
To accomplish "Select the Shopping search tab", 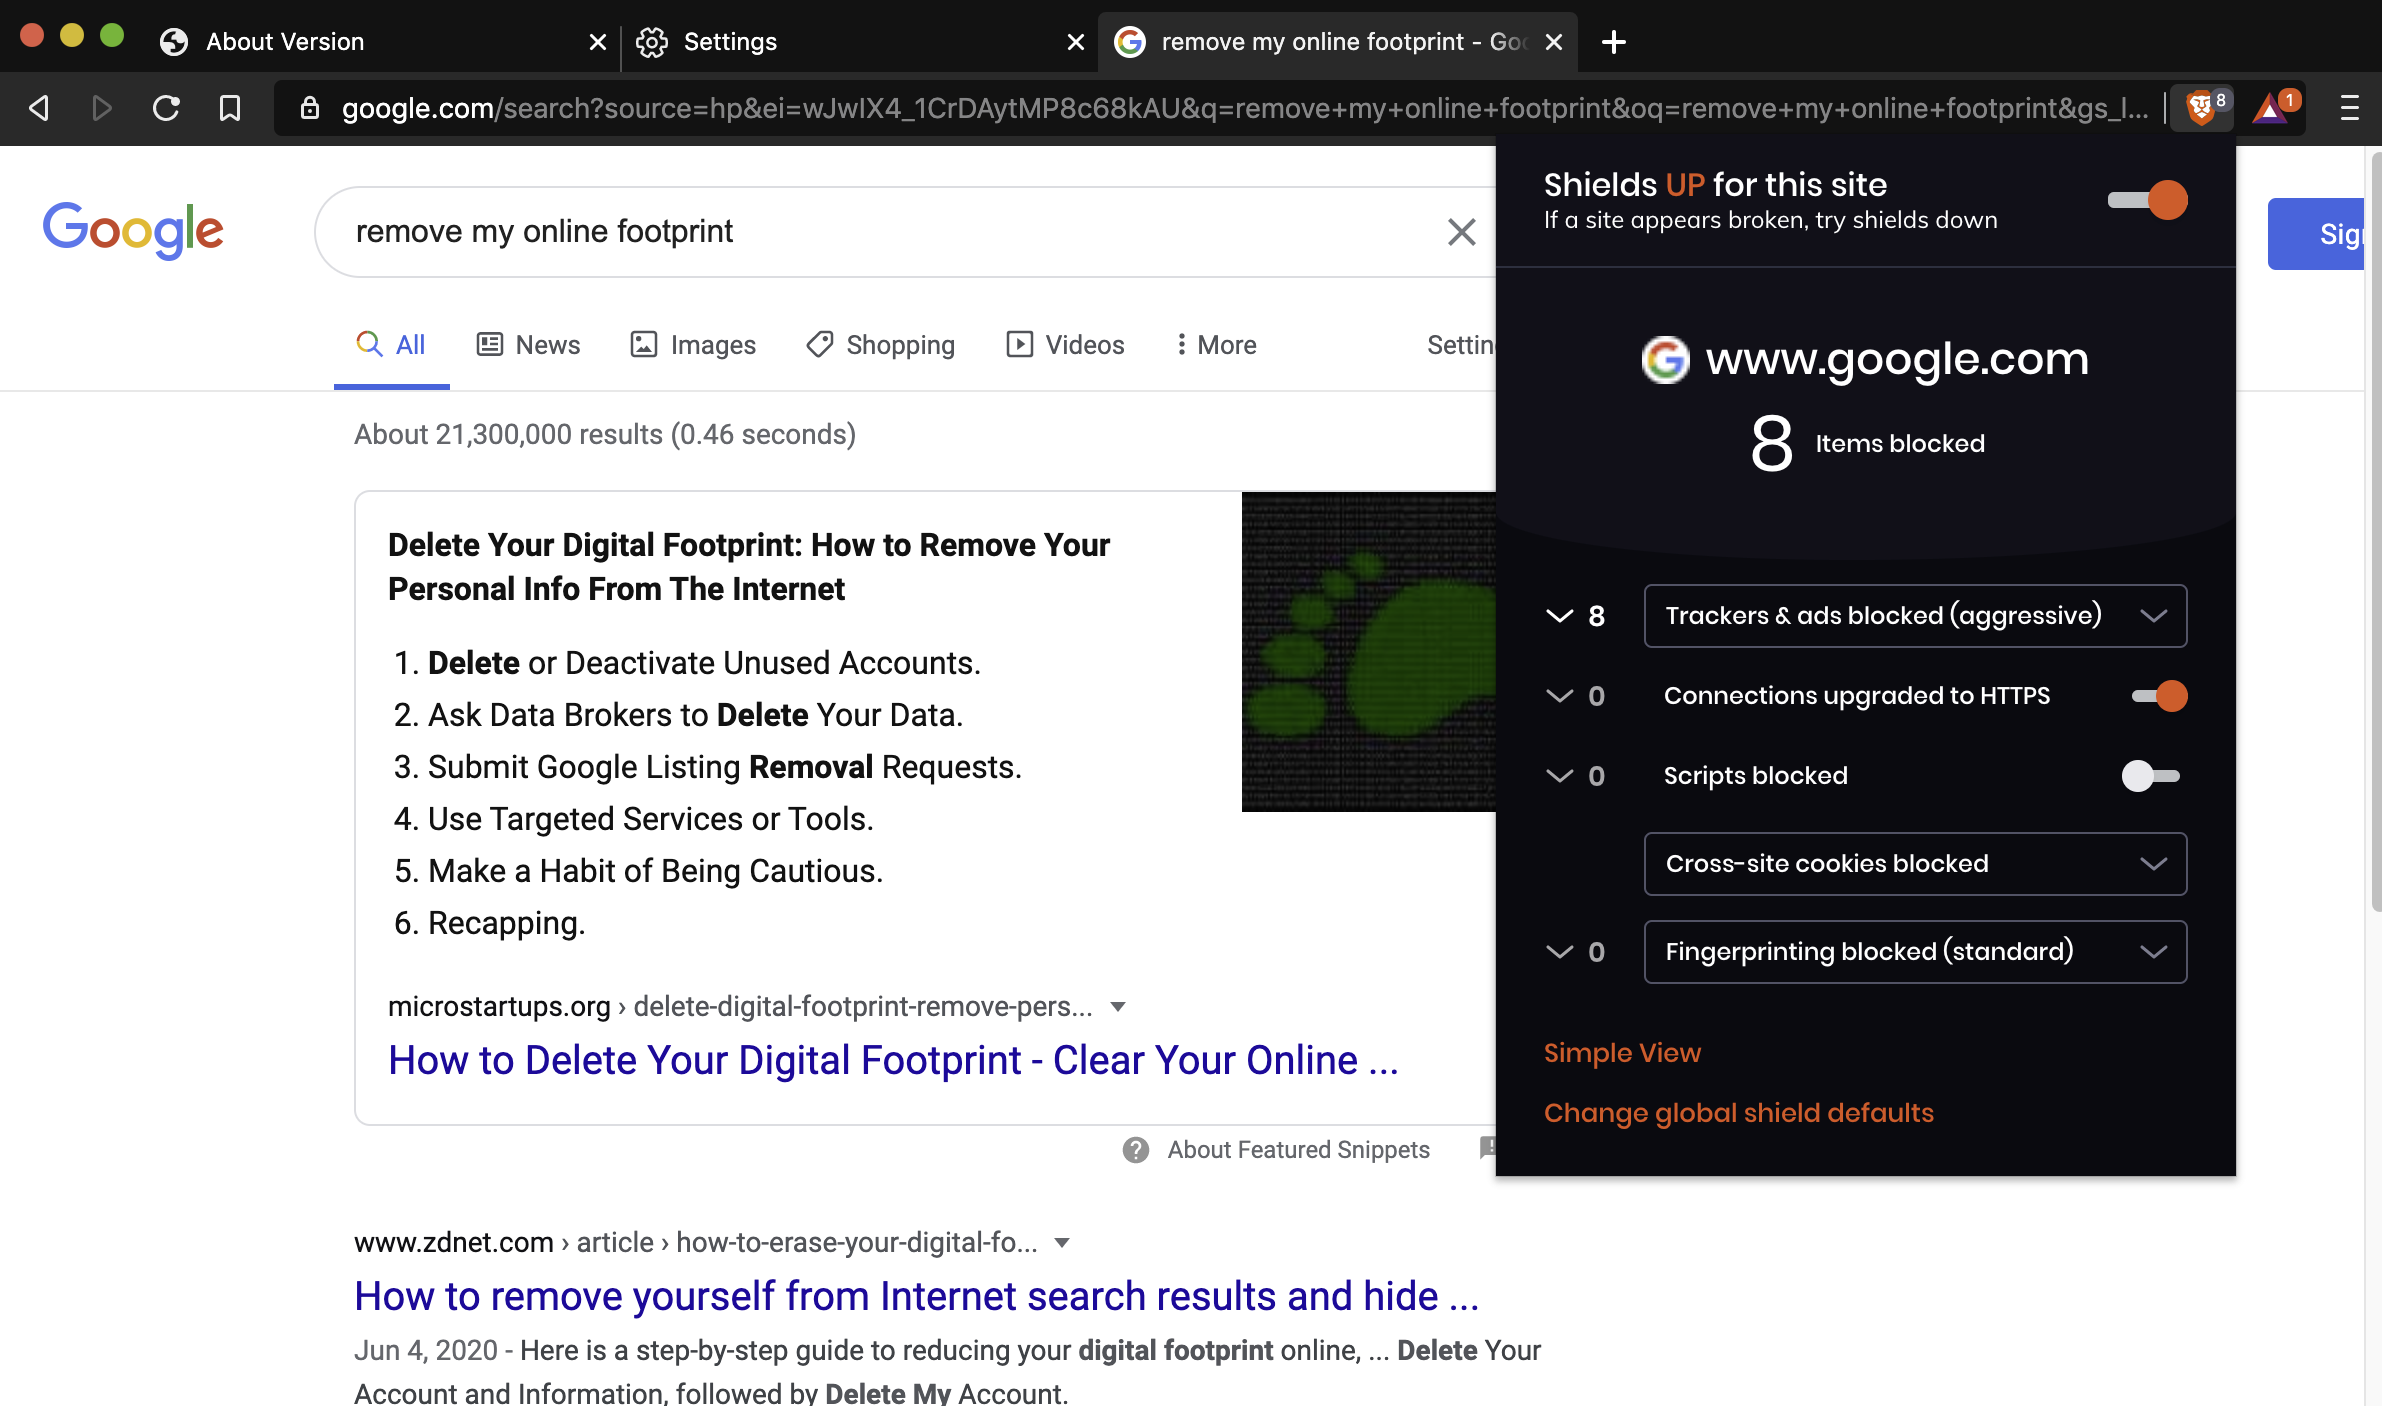I will tap(880, 346).
